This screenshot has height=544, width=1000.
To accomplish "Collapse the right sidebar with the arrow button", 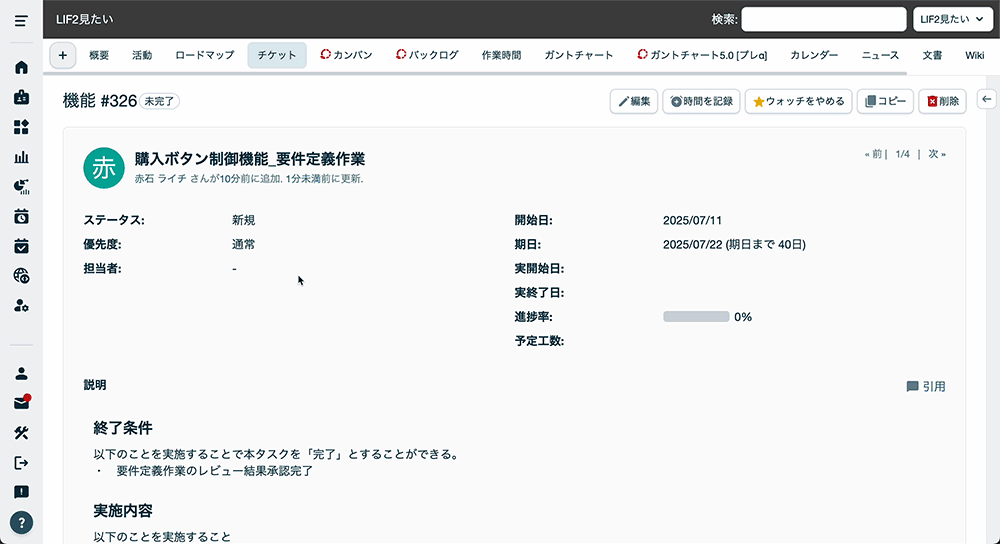I will [986, 98].
